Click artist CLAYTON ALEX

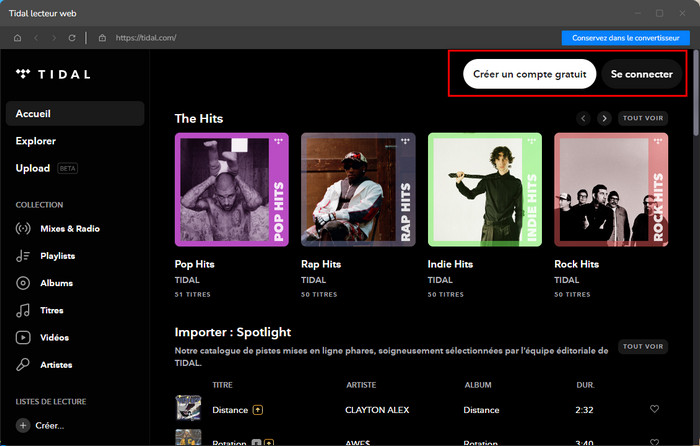pyautogui.click(x=377, y=410)
